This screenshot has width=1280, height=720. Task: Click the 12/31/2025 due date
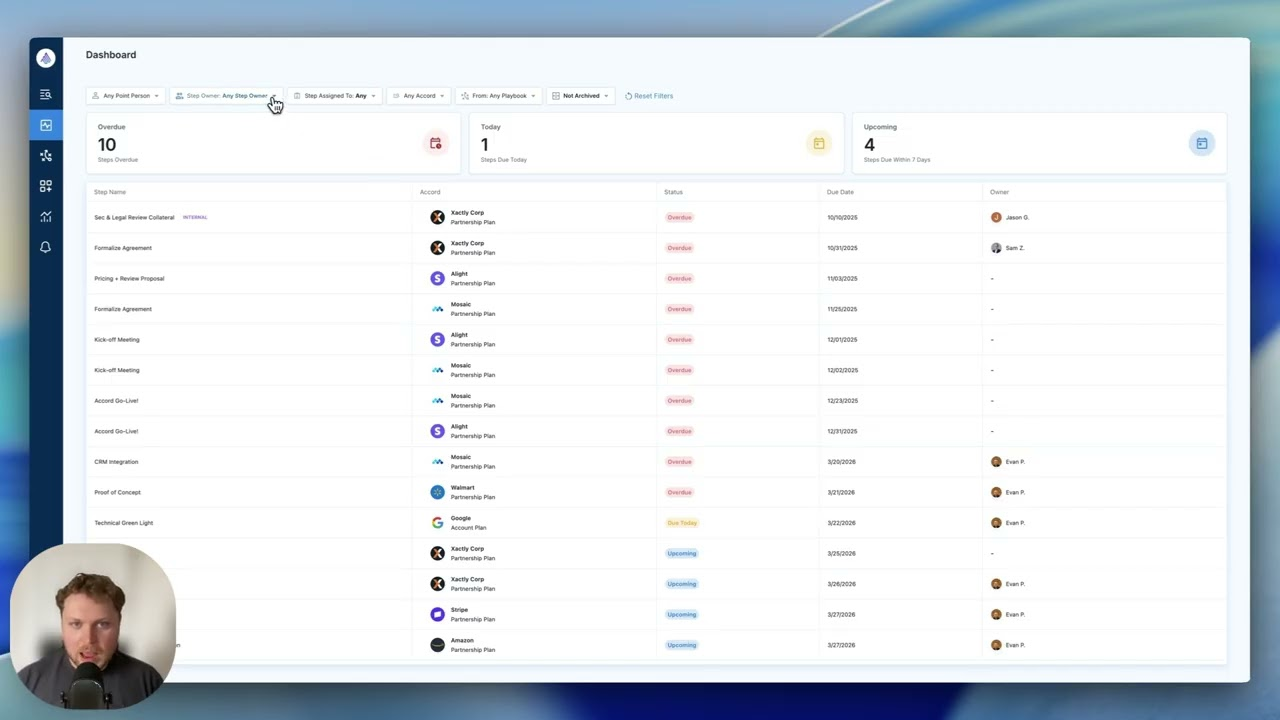click(842, 431)
